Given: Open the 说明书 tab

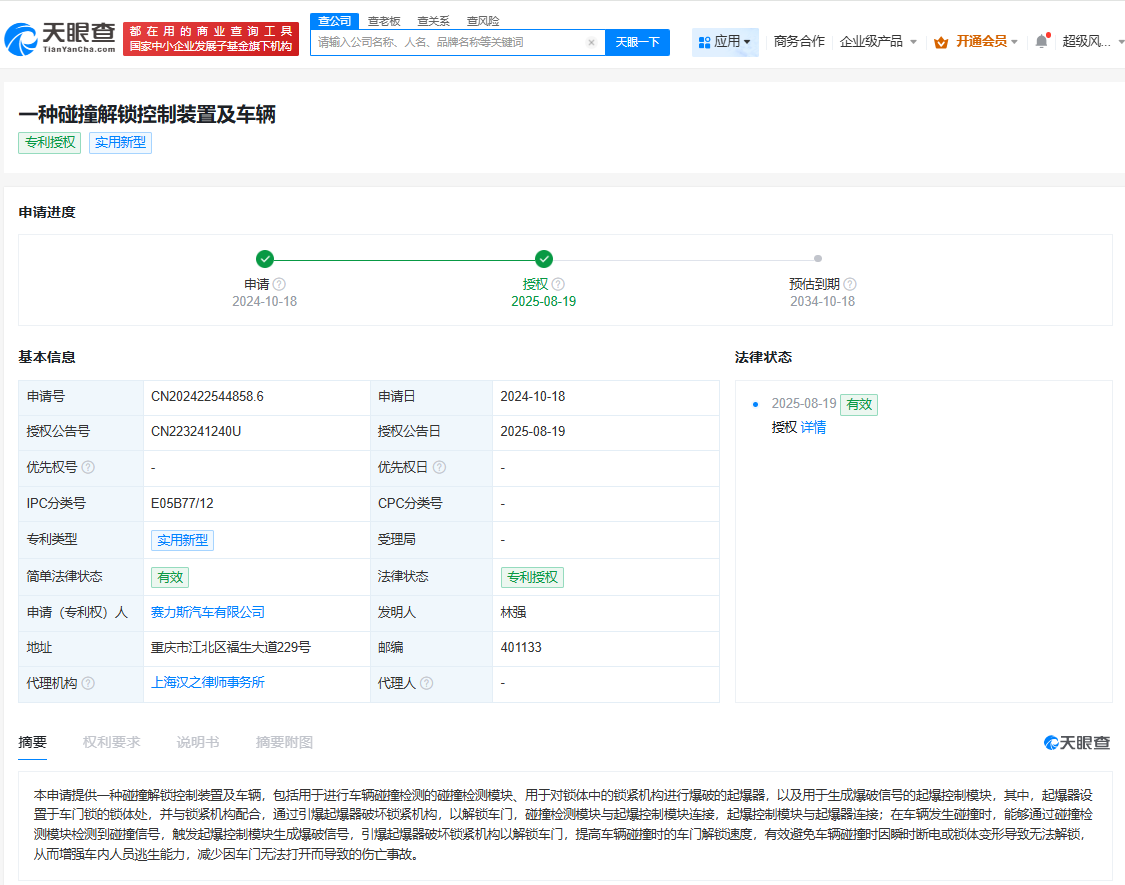Looking at the screenshot, I should [x=197, y=742].
